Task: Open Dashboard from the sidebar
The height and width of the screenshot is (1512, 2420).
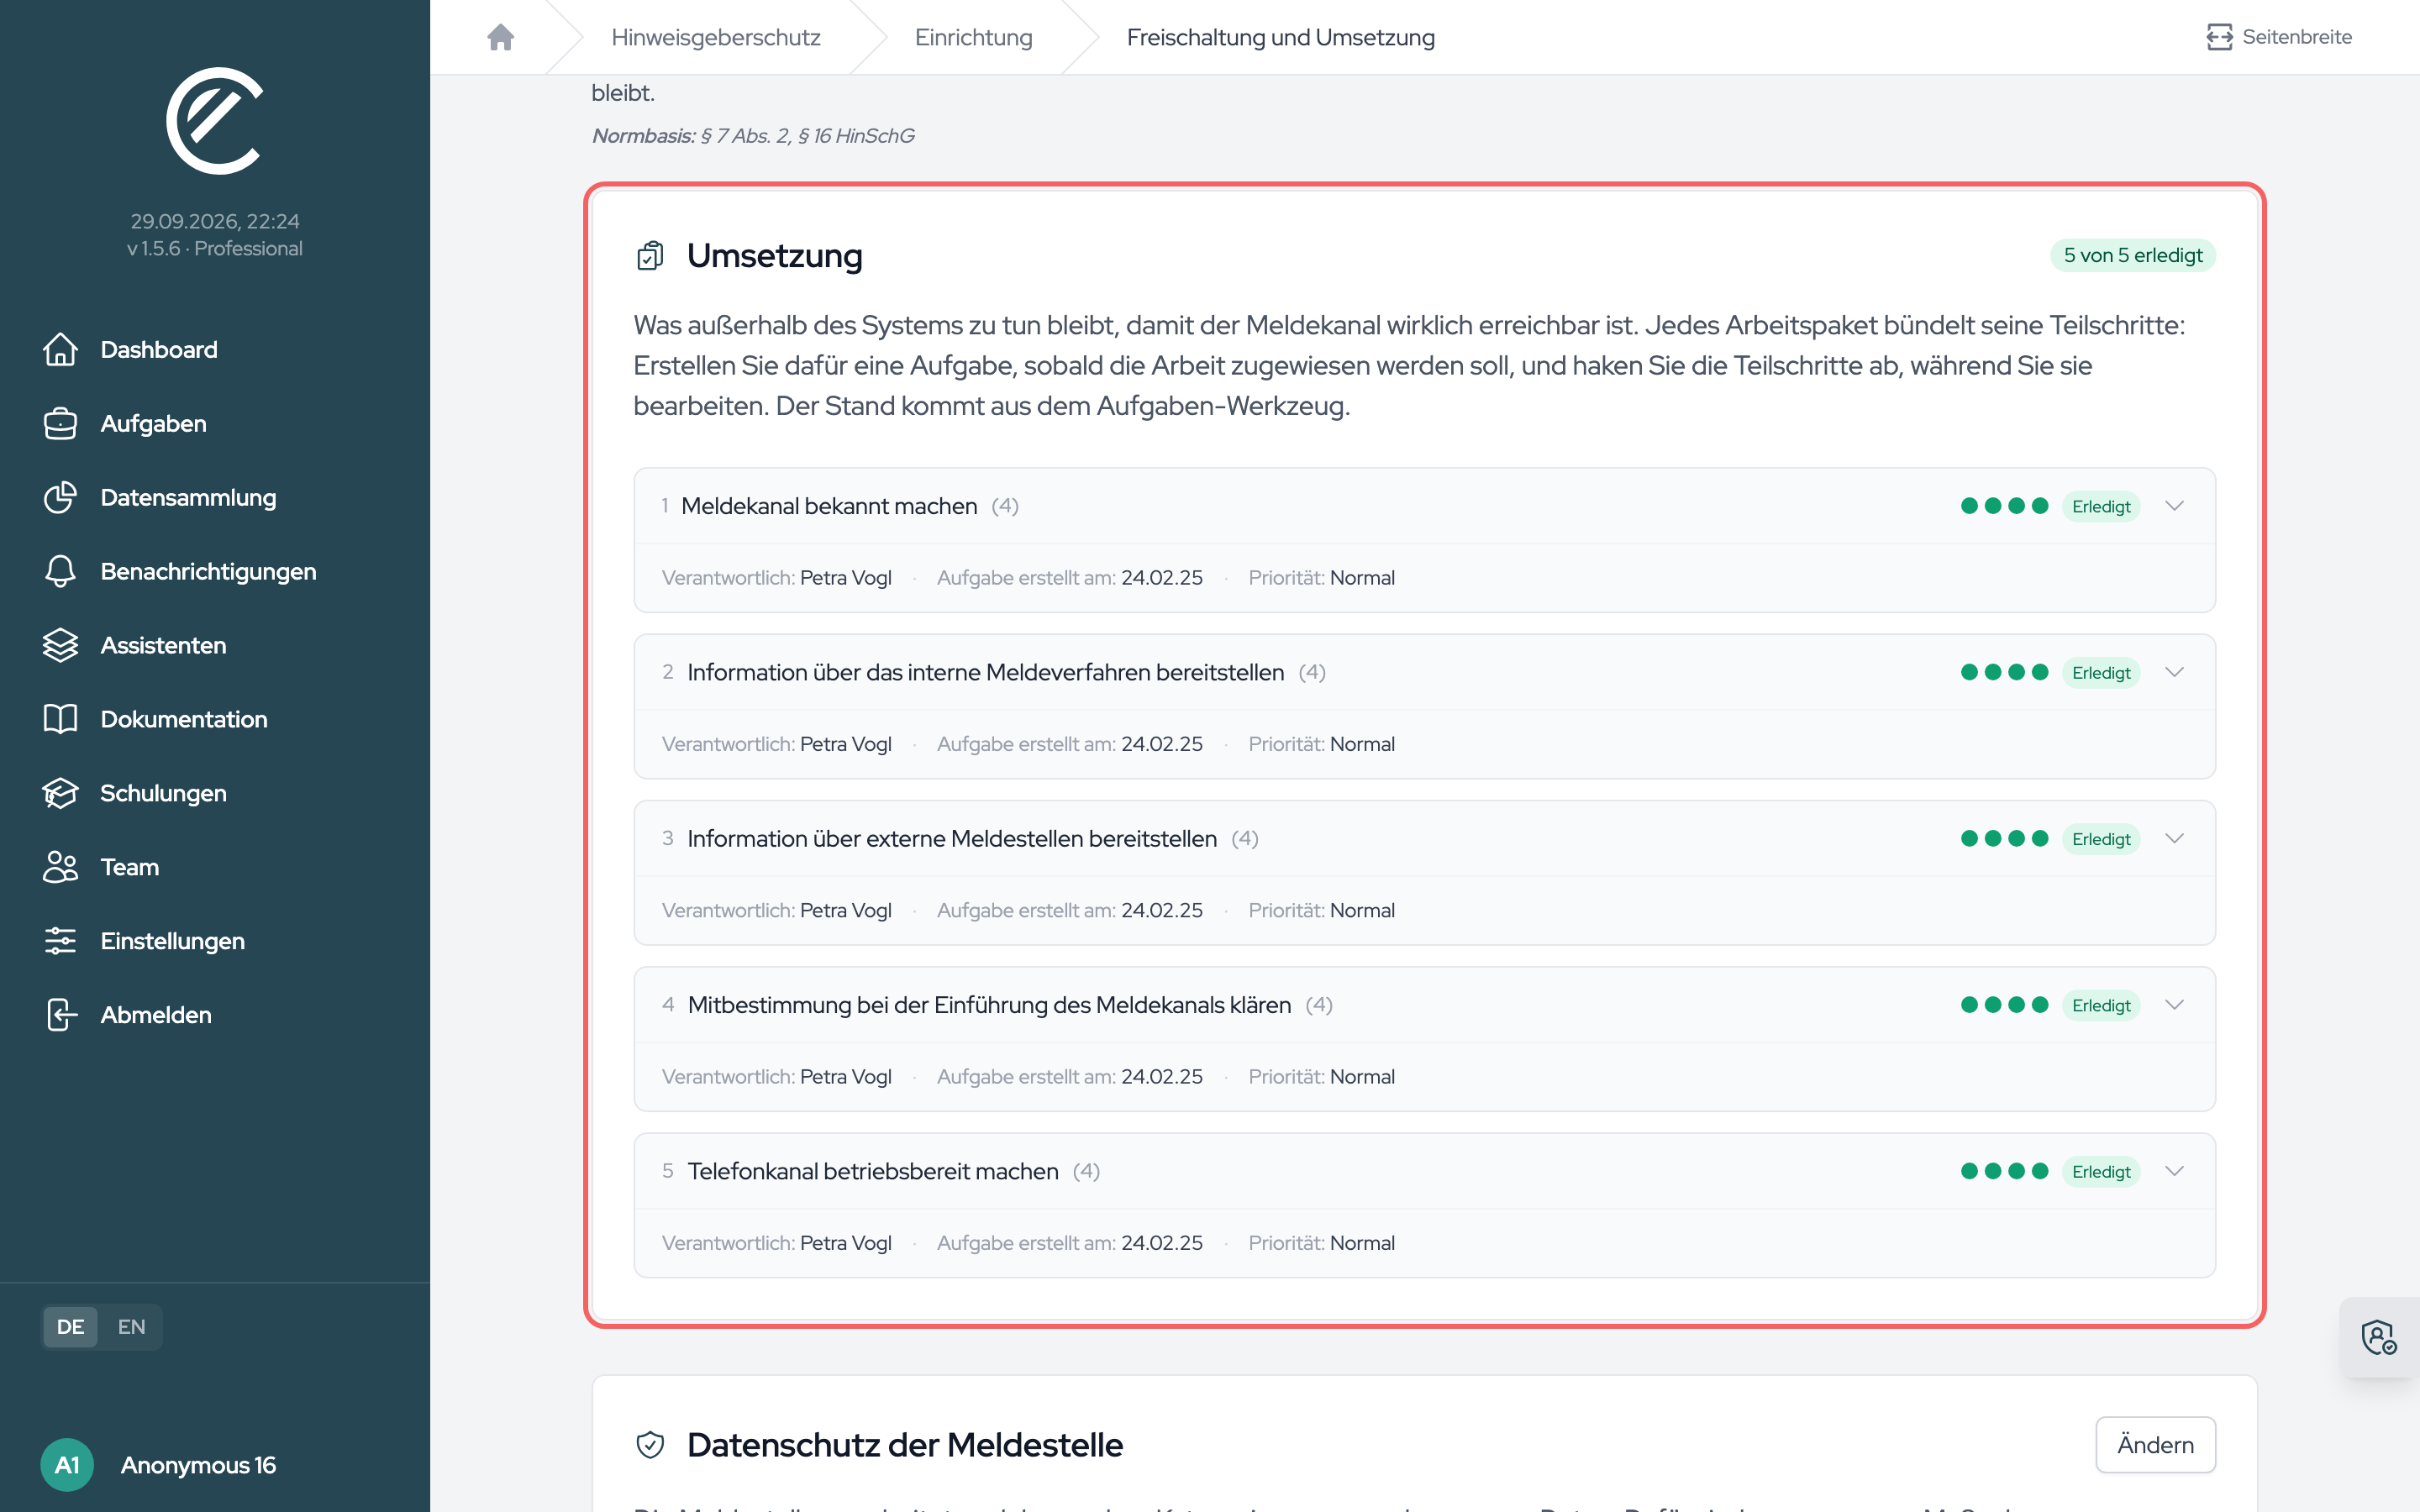Action: [x=158, y=350]
